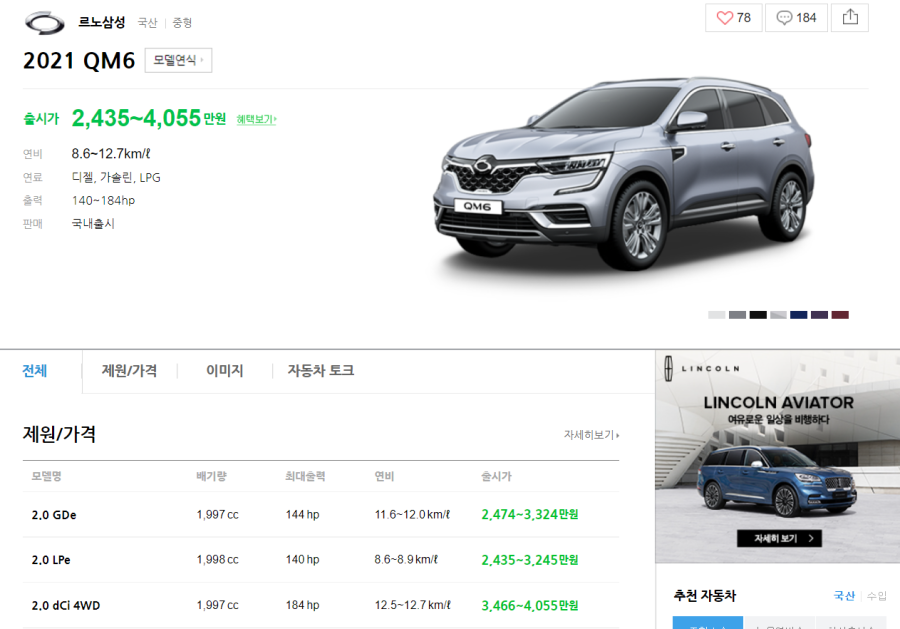900x629 pixels.
Task: Select the navy blue color swatch
Action: pyautogui.click(x=798, y=314)
